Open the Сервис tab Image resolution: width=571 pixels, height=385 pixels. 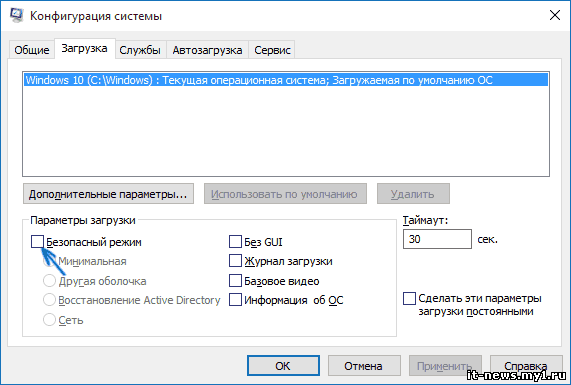(272, 50)
